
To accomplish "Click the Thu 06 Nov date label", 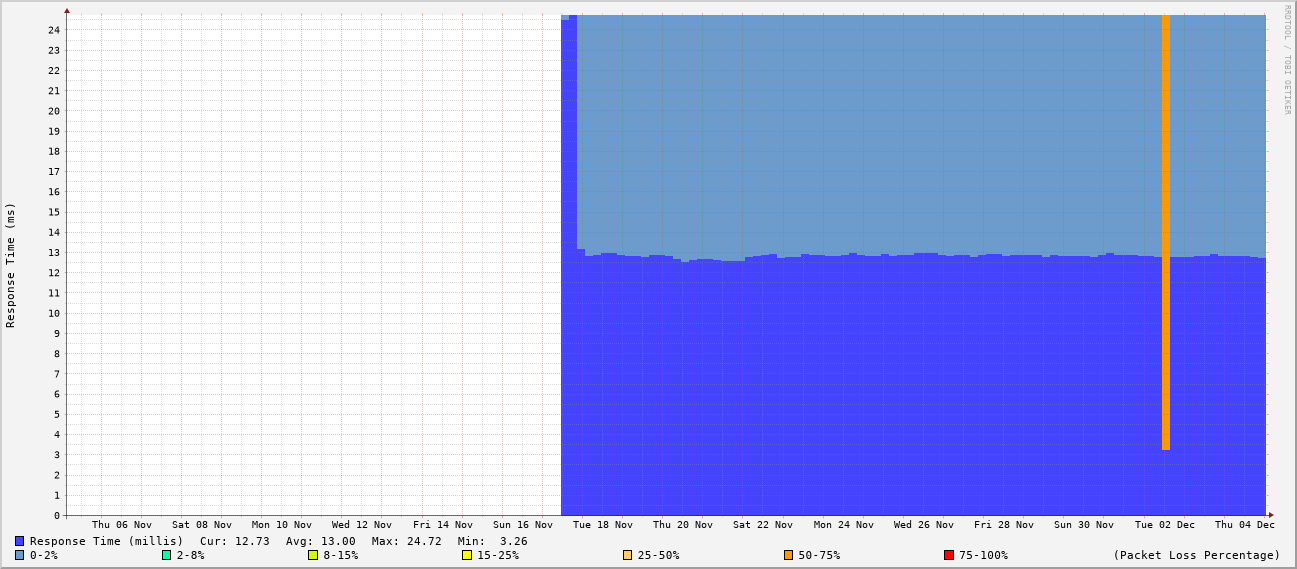I will coord(122,525).
